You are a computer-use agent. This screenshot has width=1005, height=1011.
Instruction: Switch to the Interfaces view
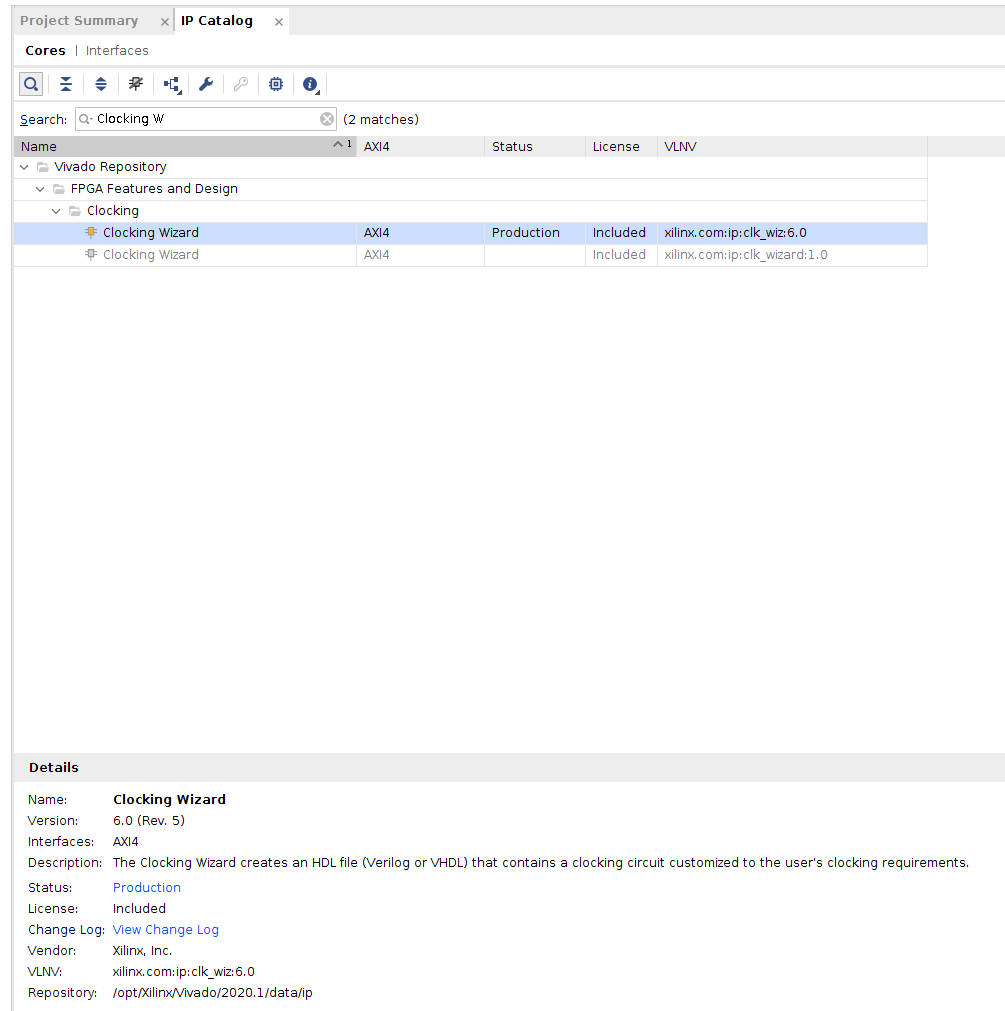117,51
